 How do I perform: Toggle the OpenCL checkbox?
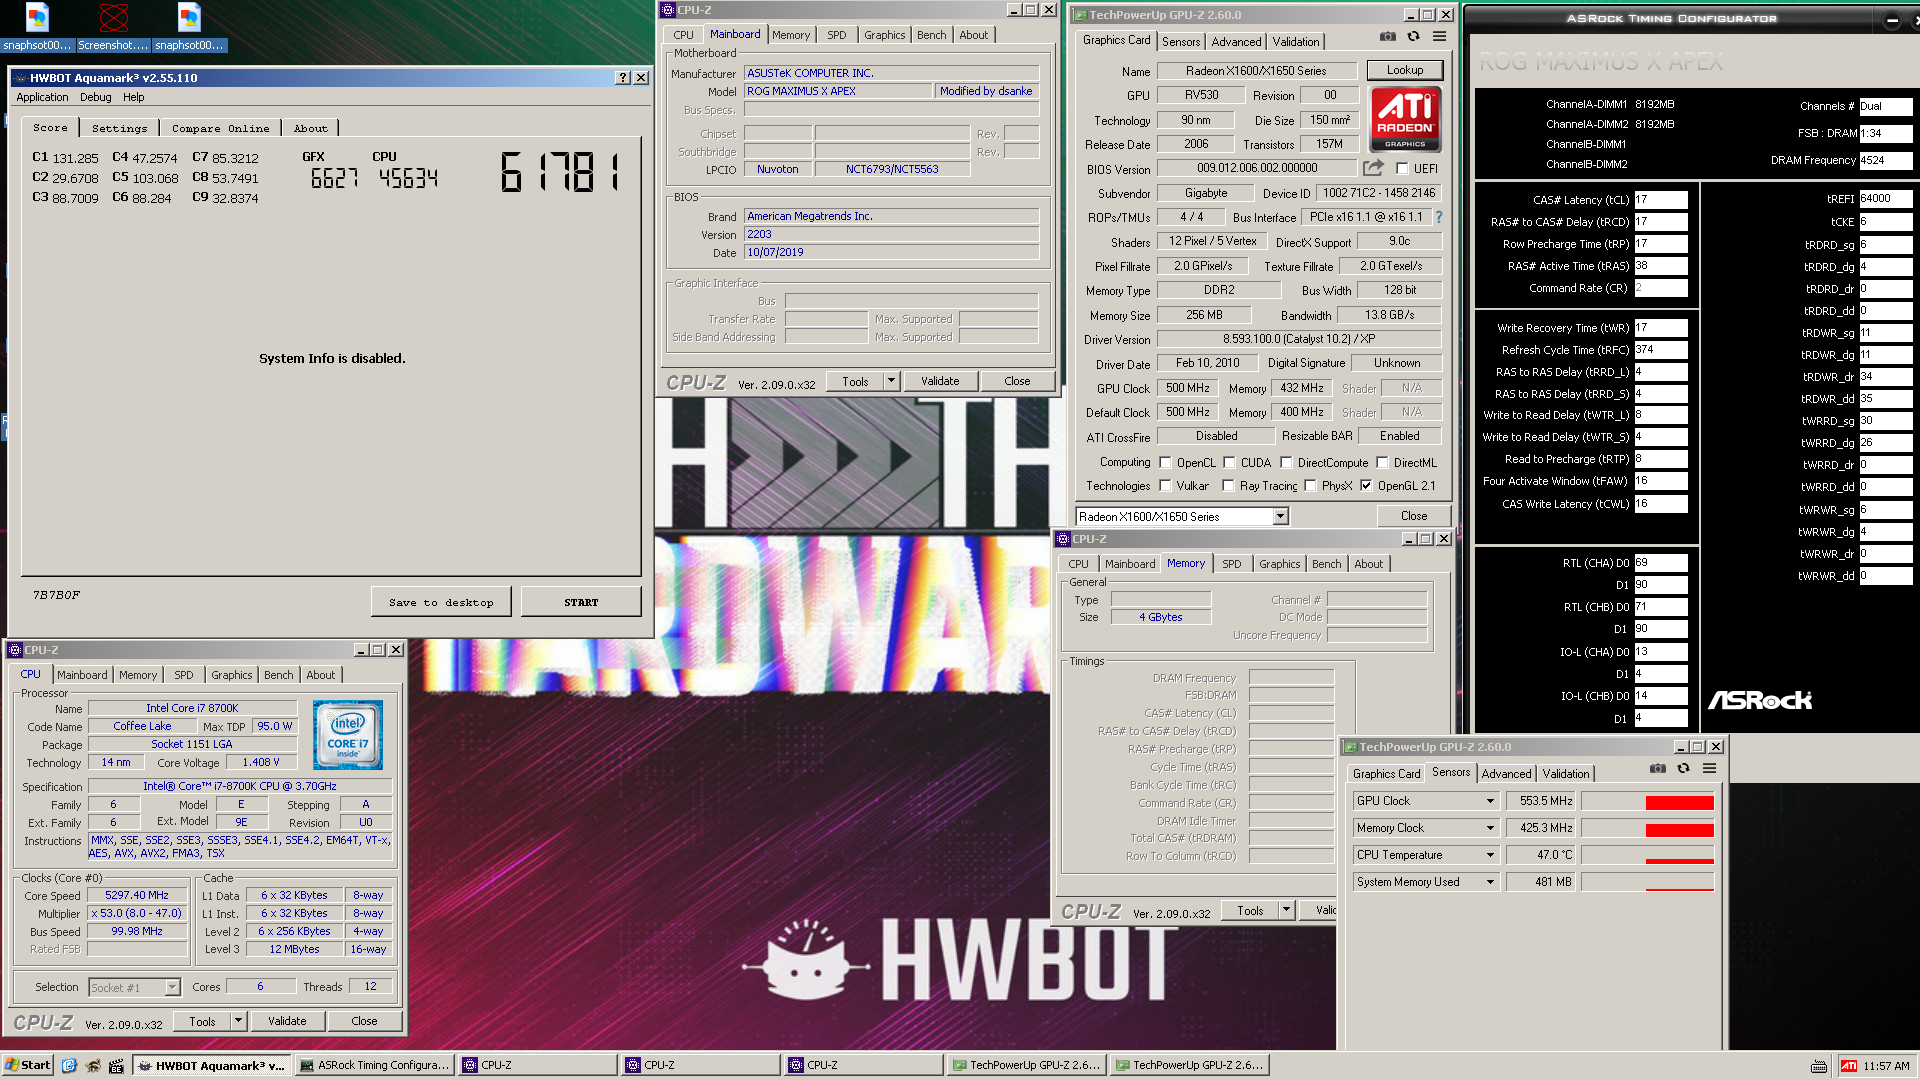coord(1165,463)
